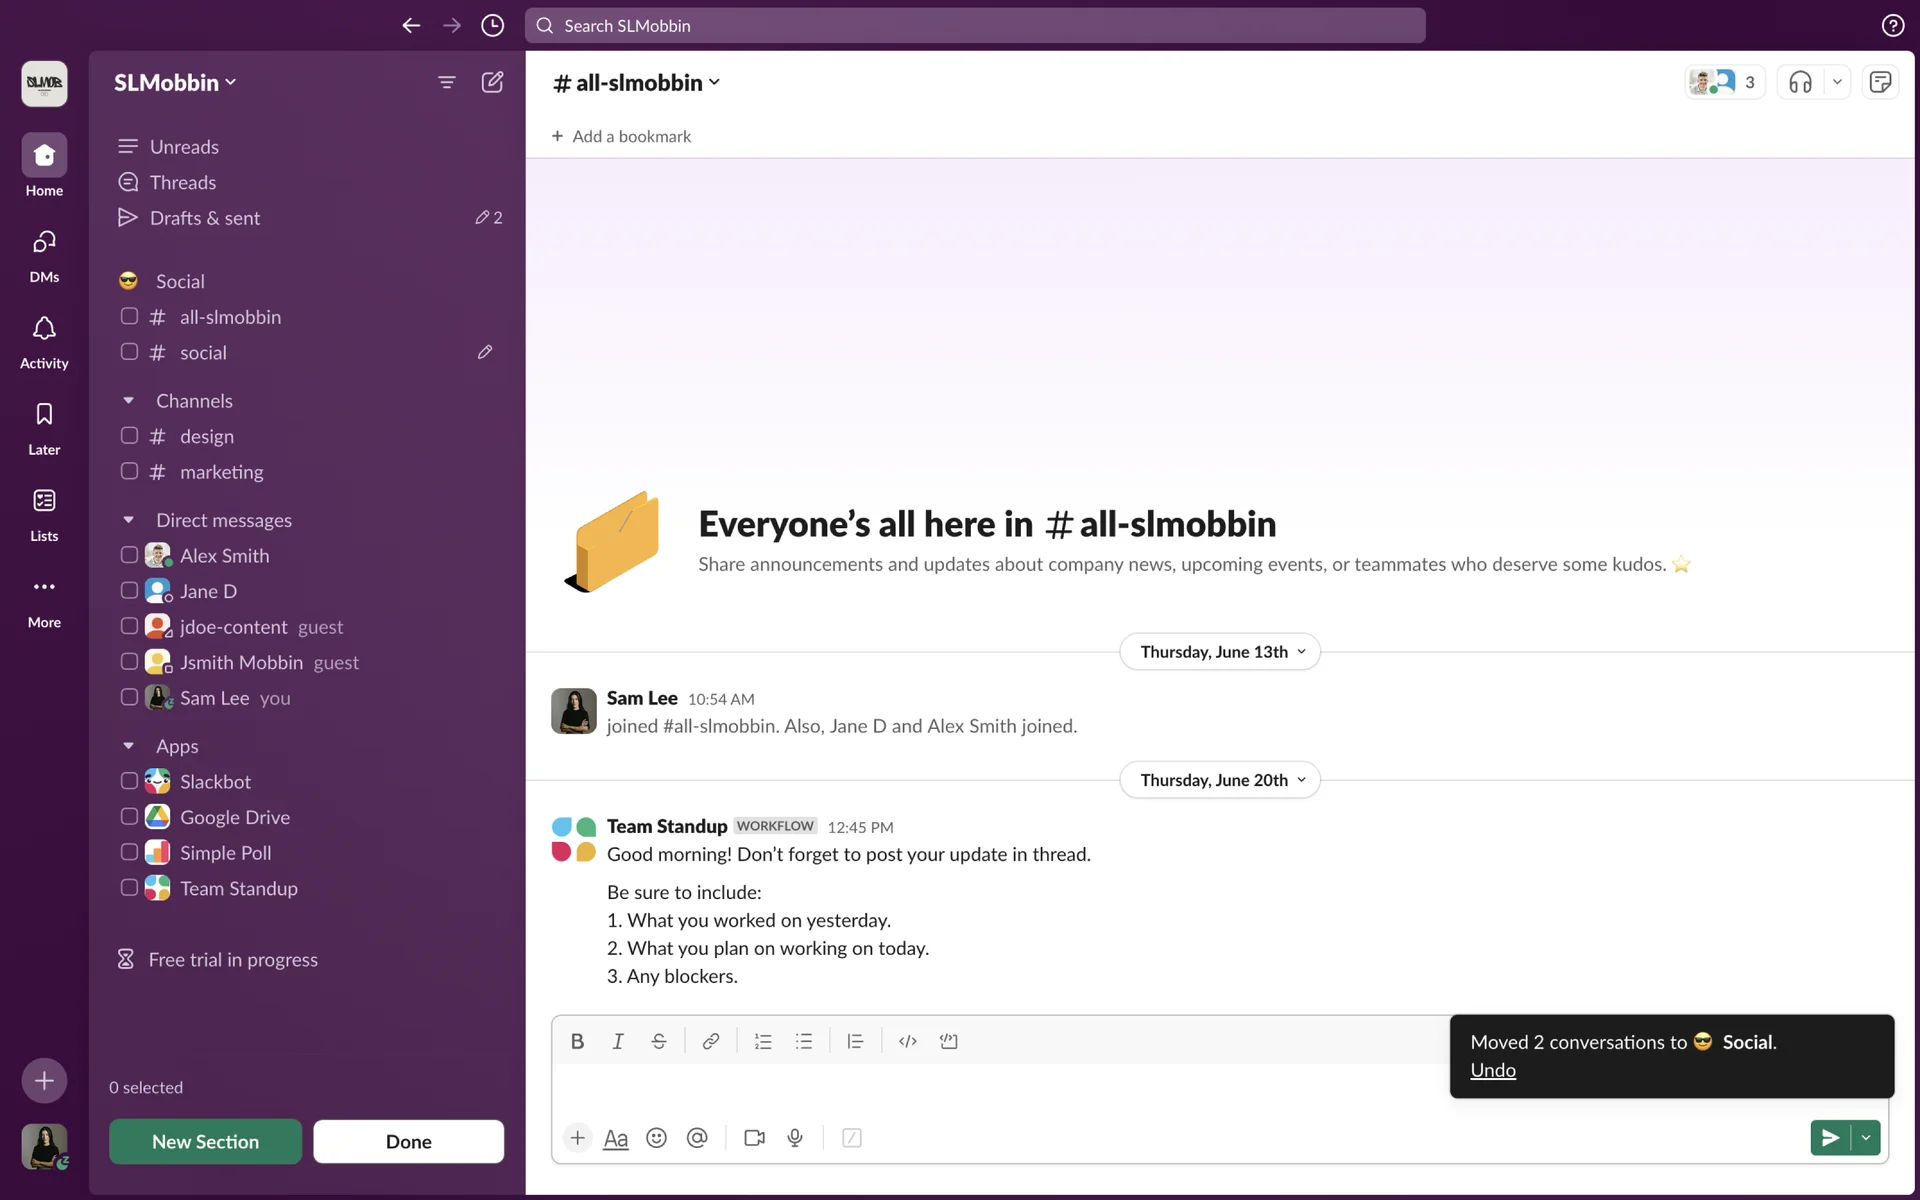Go to Threads in the sidebar
This screenshot has width=1920, height=1200.
pos(183,182)
